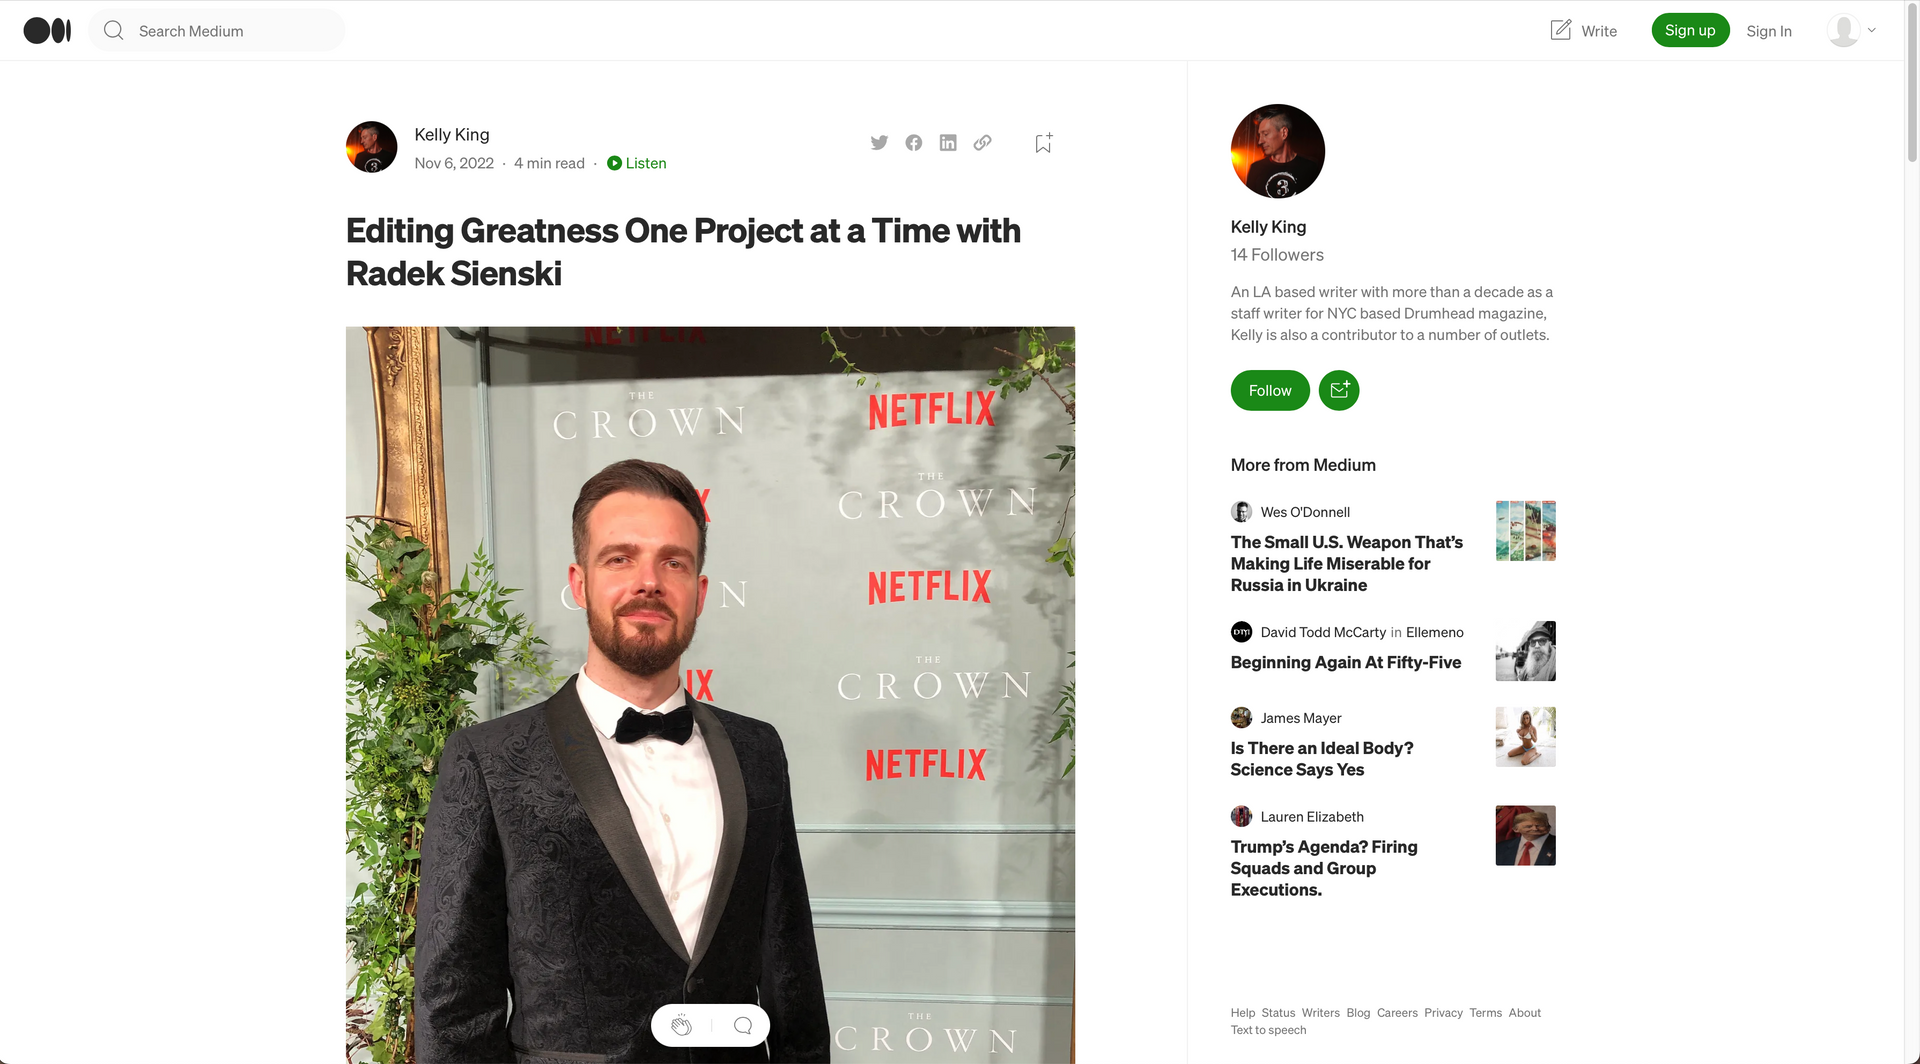Click the article title heading
The width and height of the screenshot is (1920, 1064).
(x=683, y=252)
